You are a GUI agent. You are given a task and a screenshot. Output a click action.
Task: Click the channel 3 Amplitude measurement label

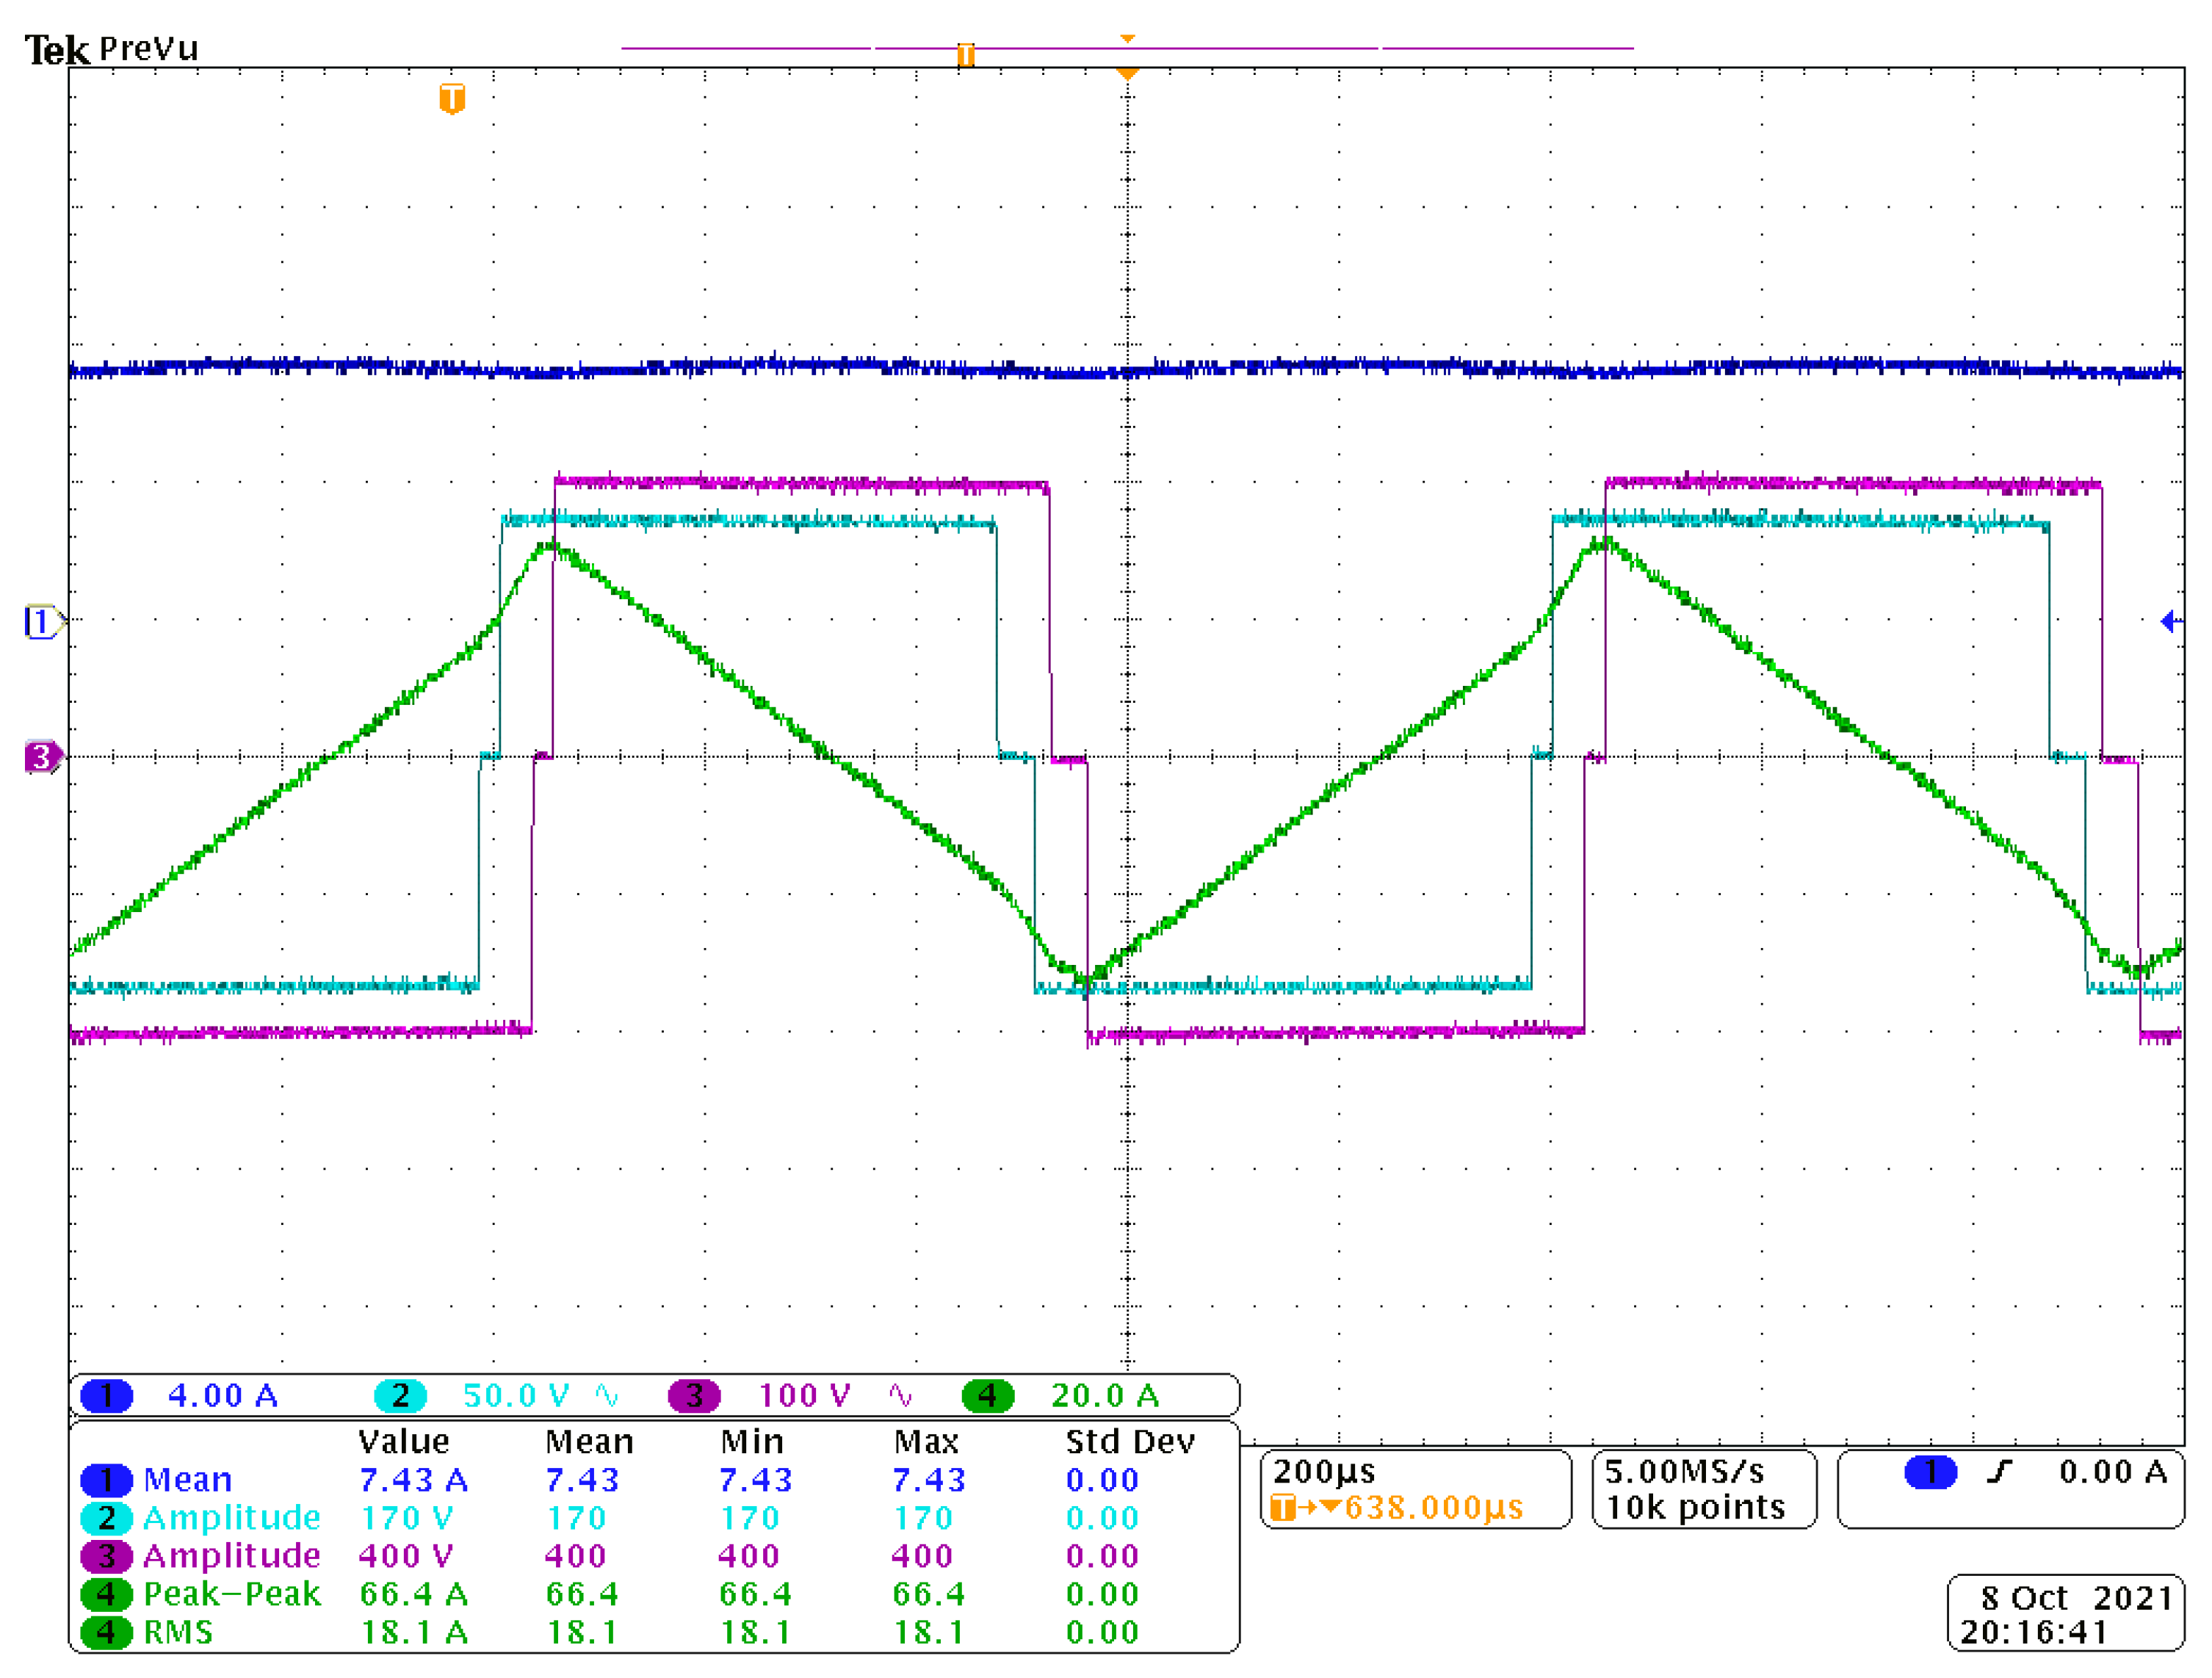(x=231, y=1556)
